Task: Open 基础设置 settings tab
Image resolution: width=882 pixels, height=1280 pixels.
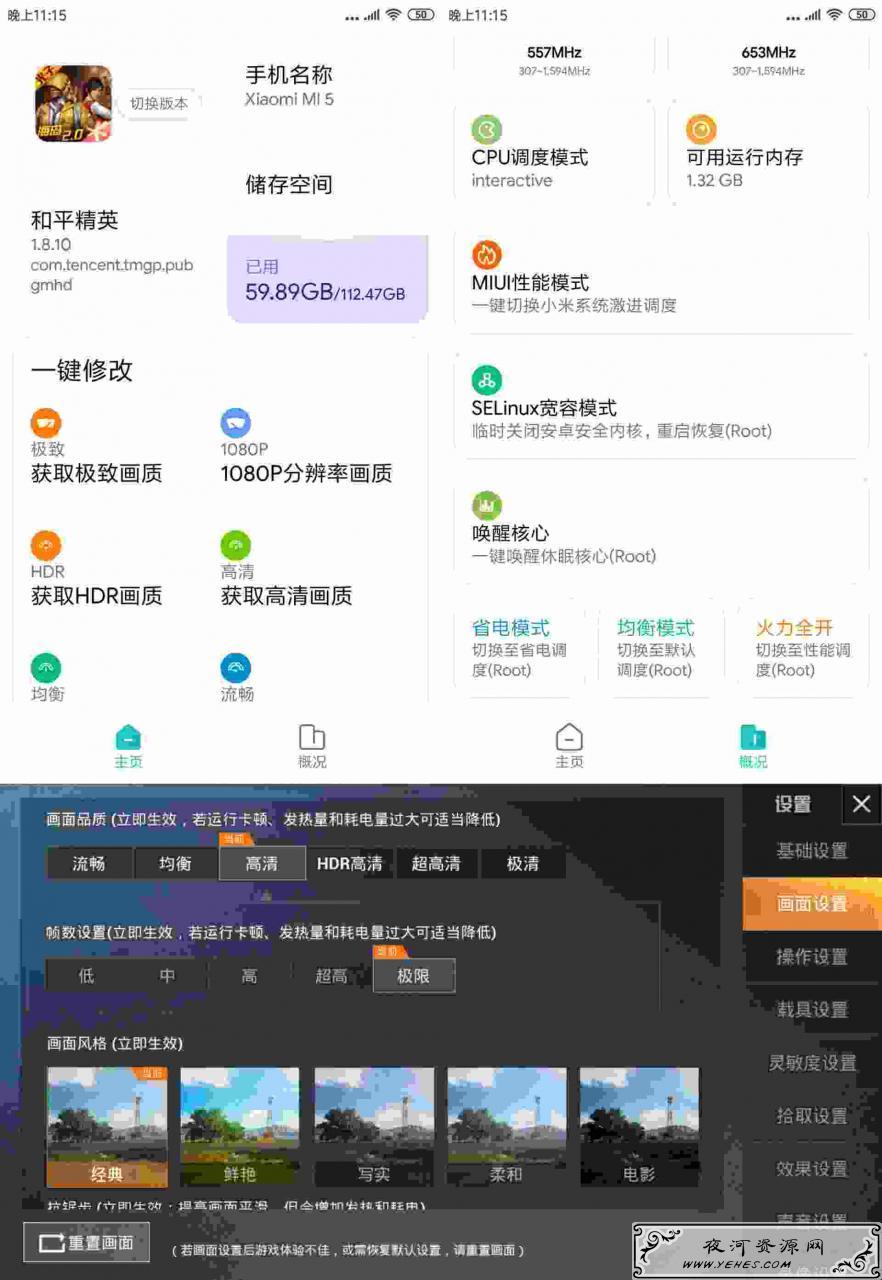Action: 812,851
